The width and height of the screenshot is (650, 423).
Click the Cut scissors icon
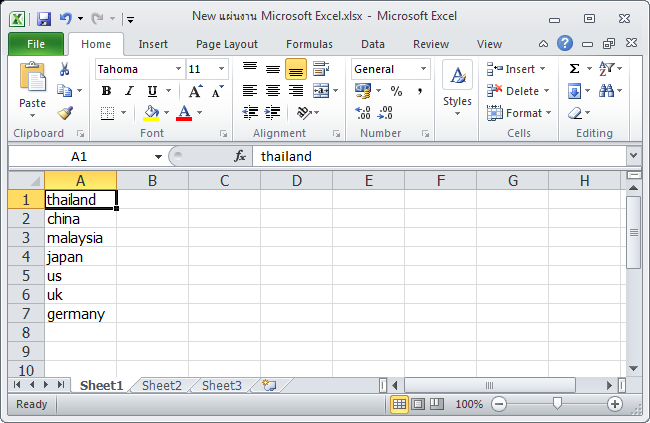65,69
